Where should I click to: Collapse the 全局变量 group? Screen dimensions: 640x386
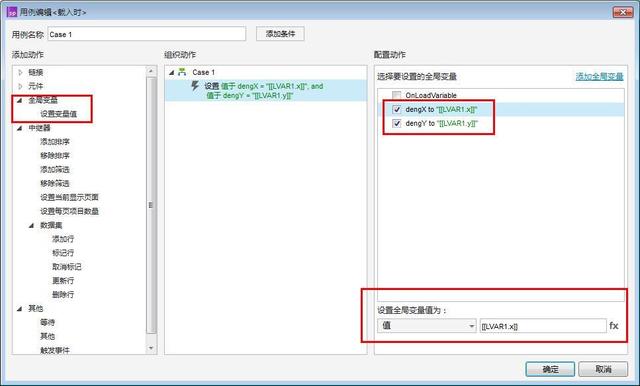coord(19,100)
